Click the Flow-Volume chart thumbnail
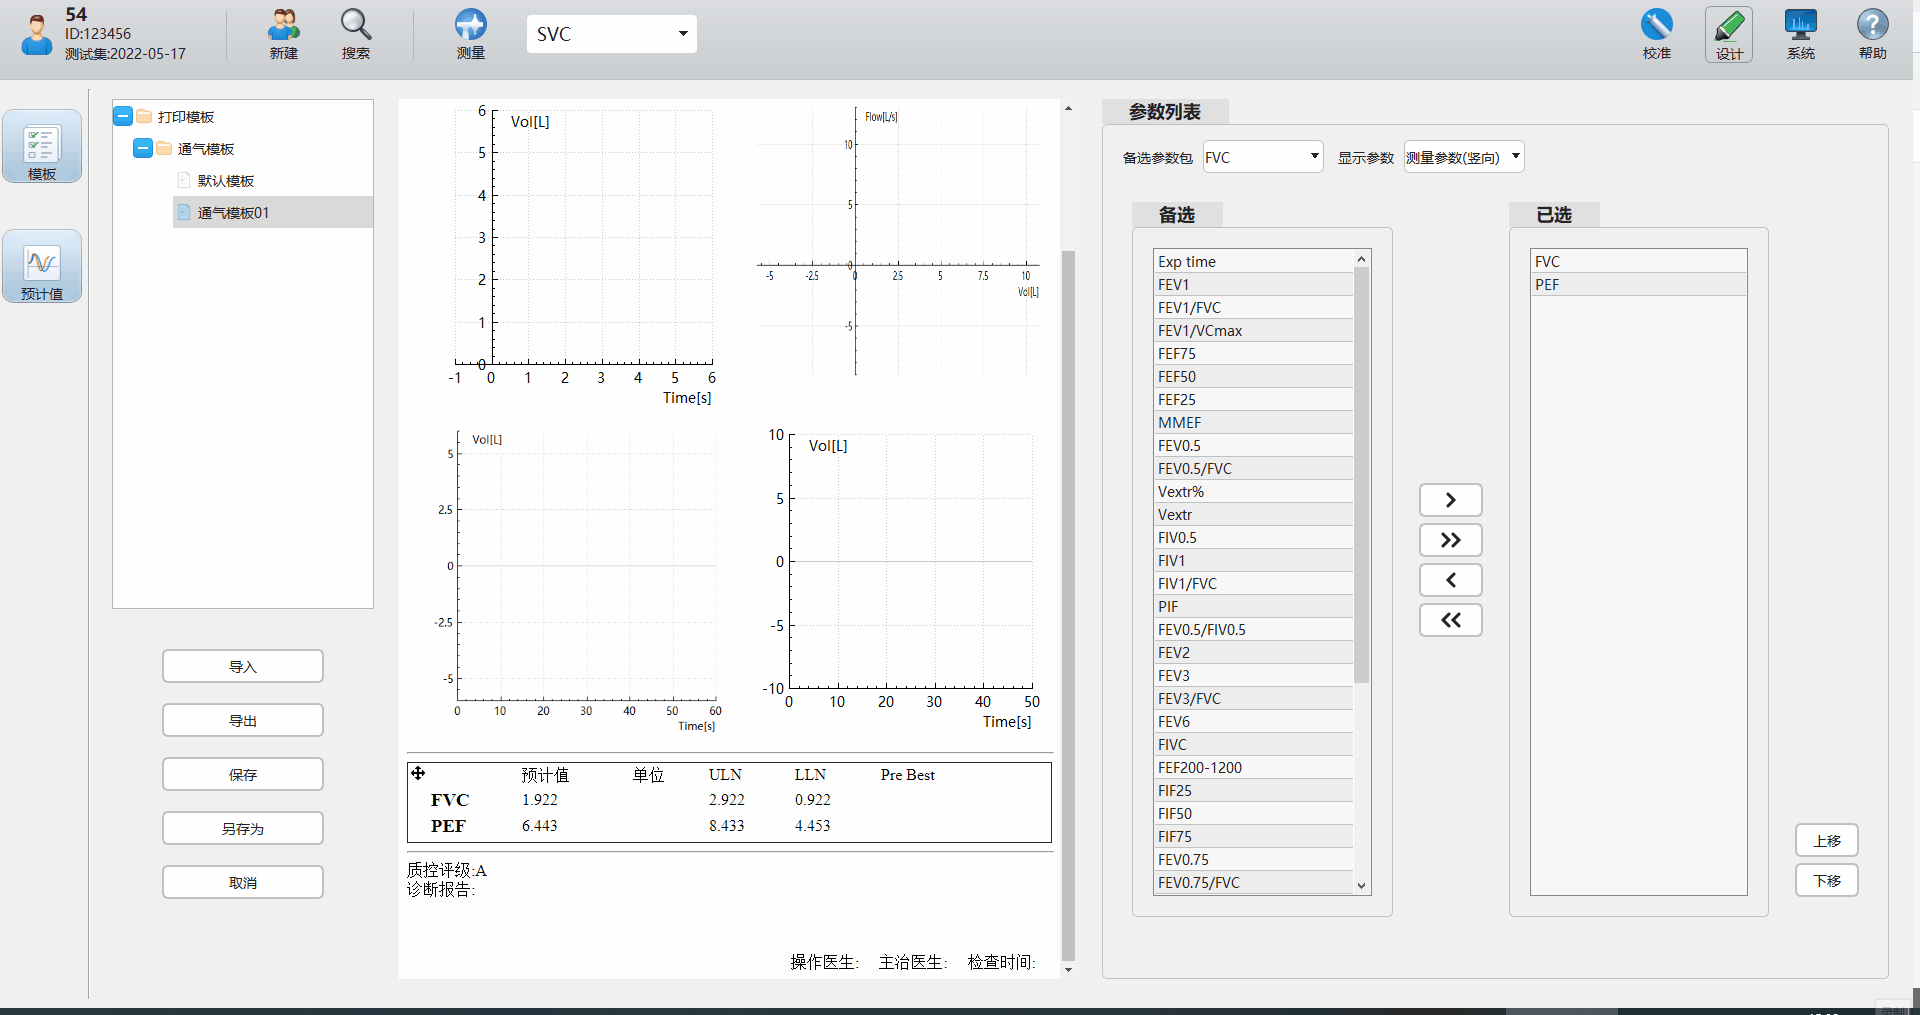This screenshot has width=1920, height=1015. [x=898, y=240]
